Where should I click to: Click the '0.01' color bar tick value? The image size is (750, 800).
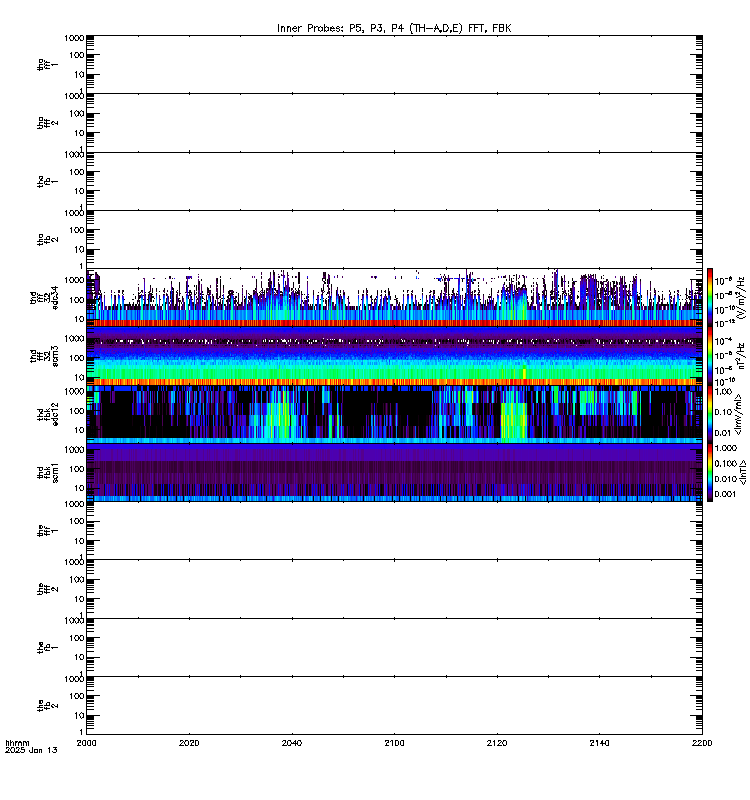(723, 433)
